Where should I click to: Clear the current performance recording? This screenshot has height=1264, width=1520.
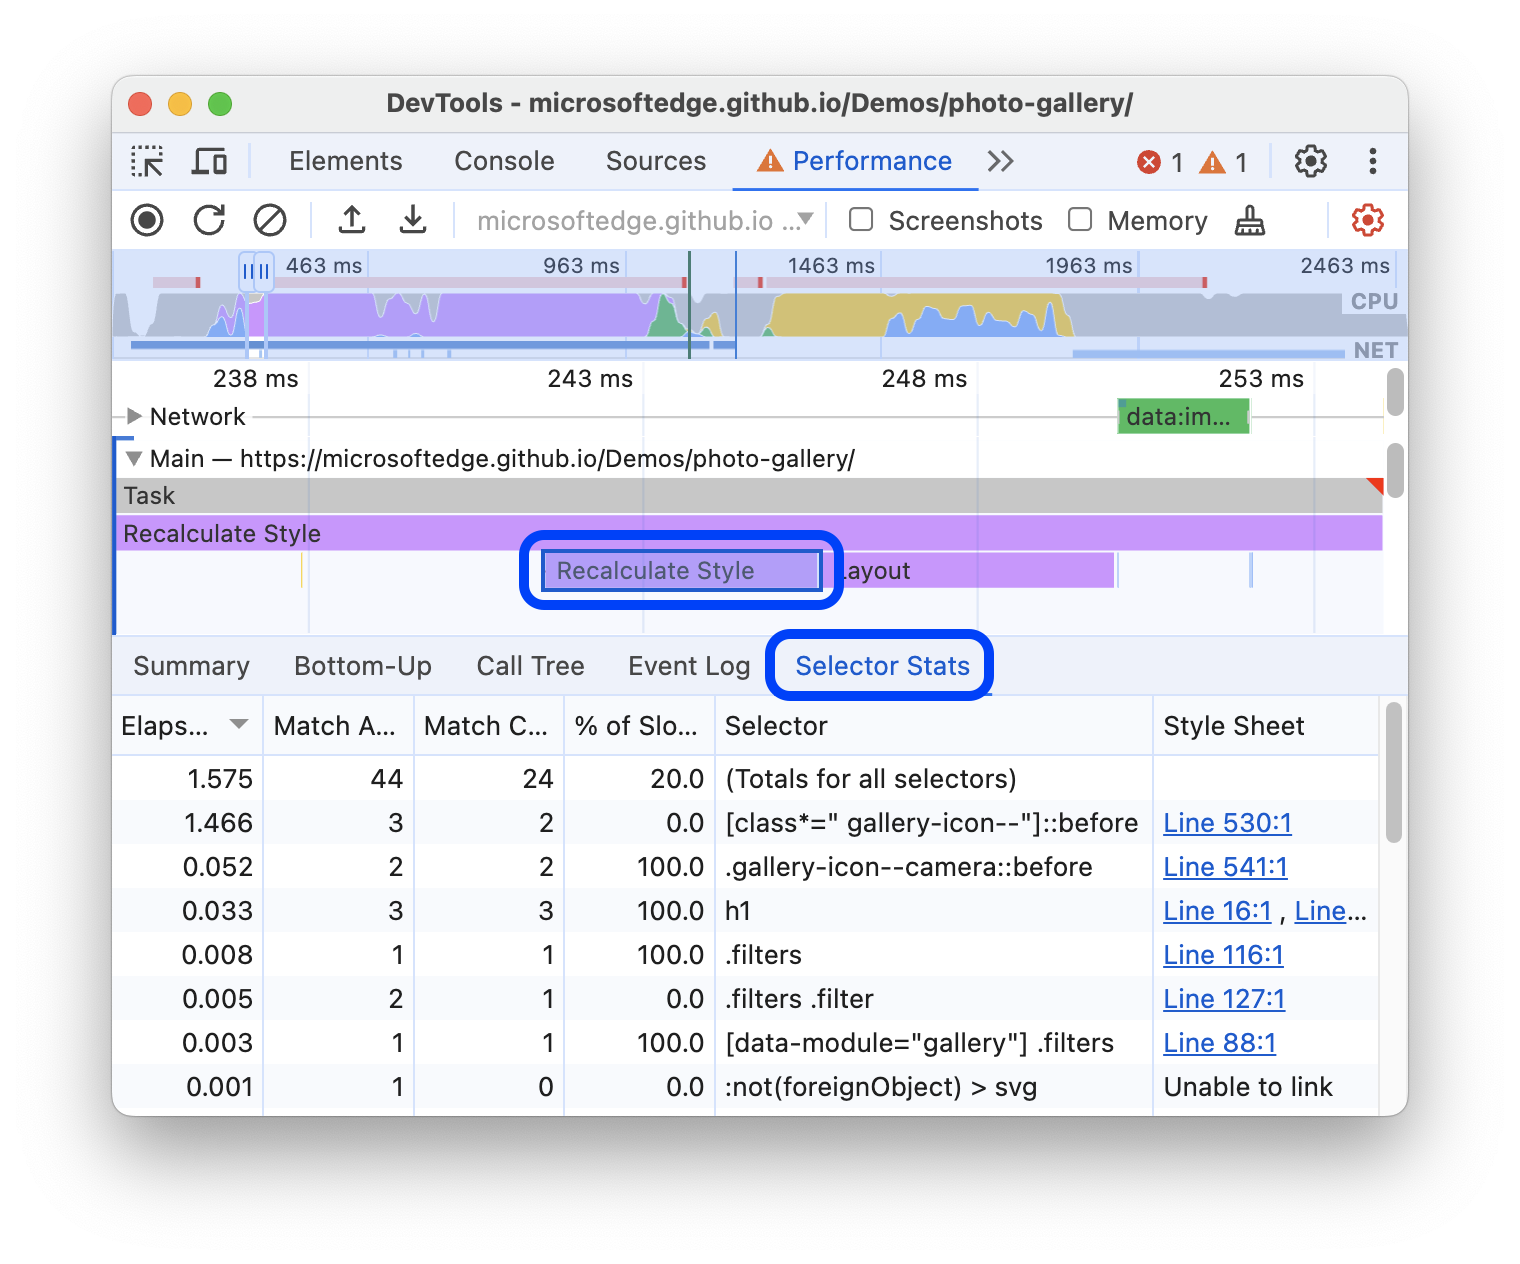point(269,220)
